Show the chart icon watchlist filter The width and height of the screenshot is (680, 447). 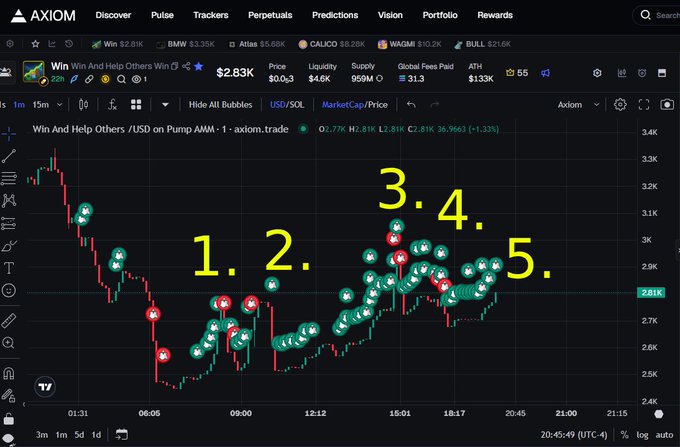point(52,44)
